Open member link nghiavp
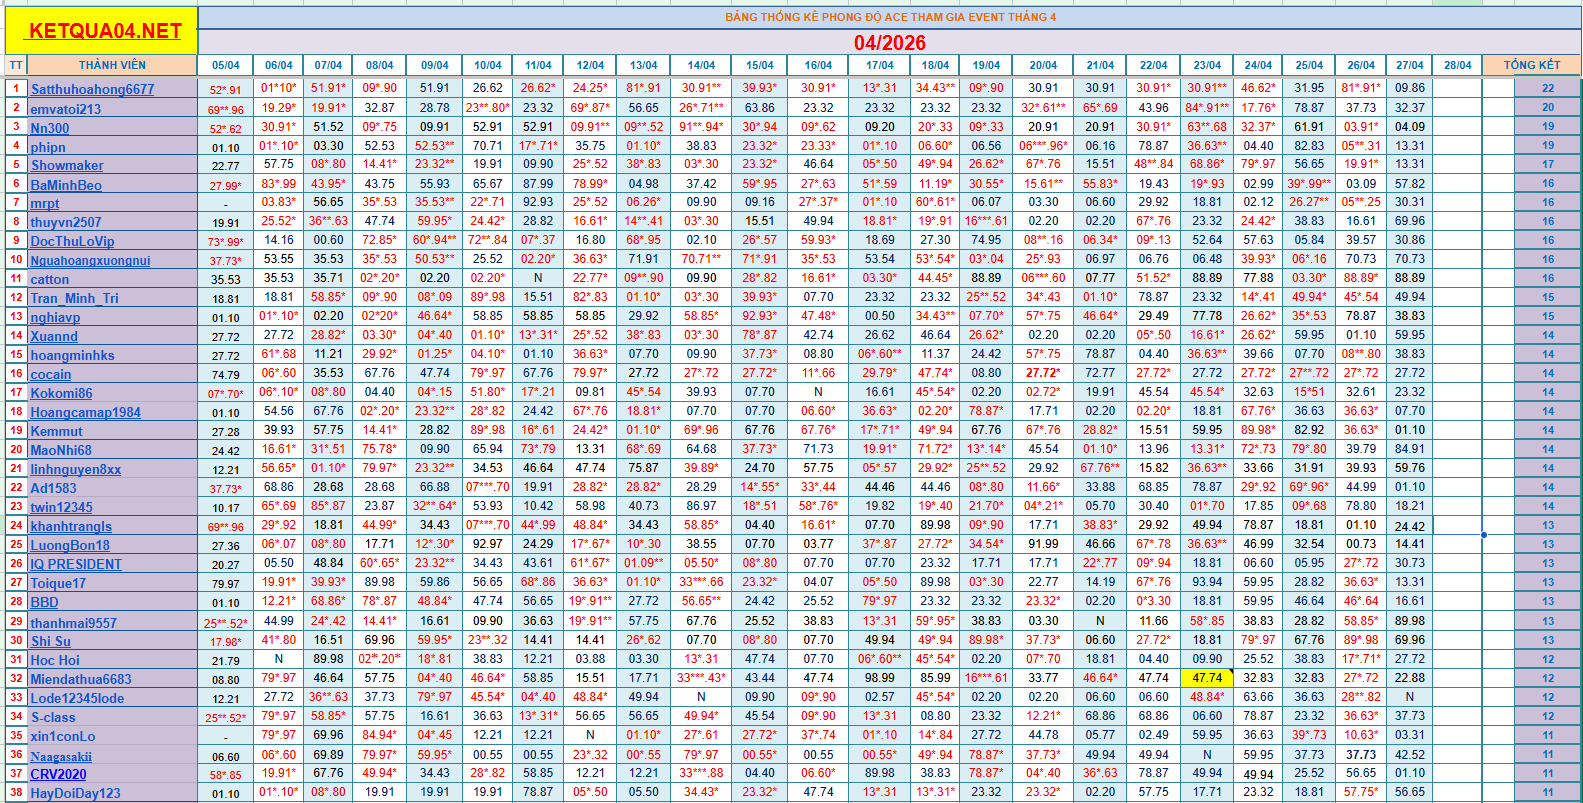1583x803 pixels. pyautogui.click(x=55, y=317)
